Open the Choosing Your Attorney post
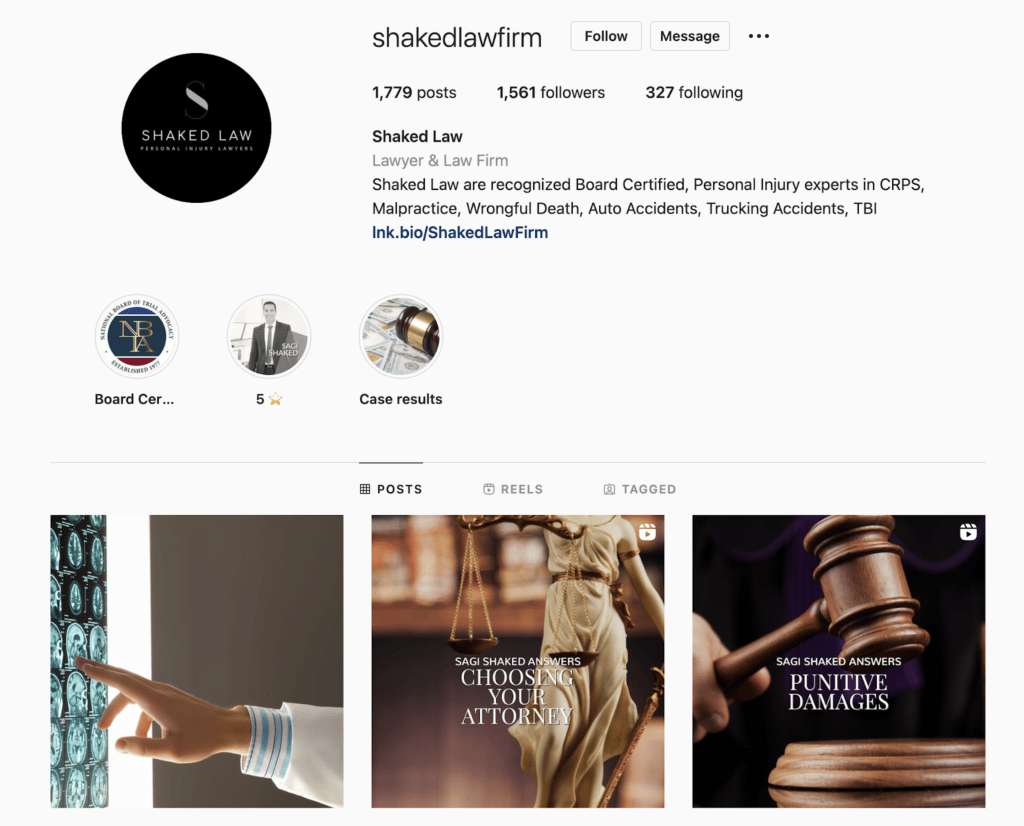Screen dimensions: 1024x826 (518, 661)
